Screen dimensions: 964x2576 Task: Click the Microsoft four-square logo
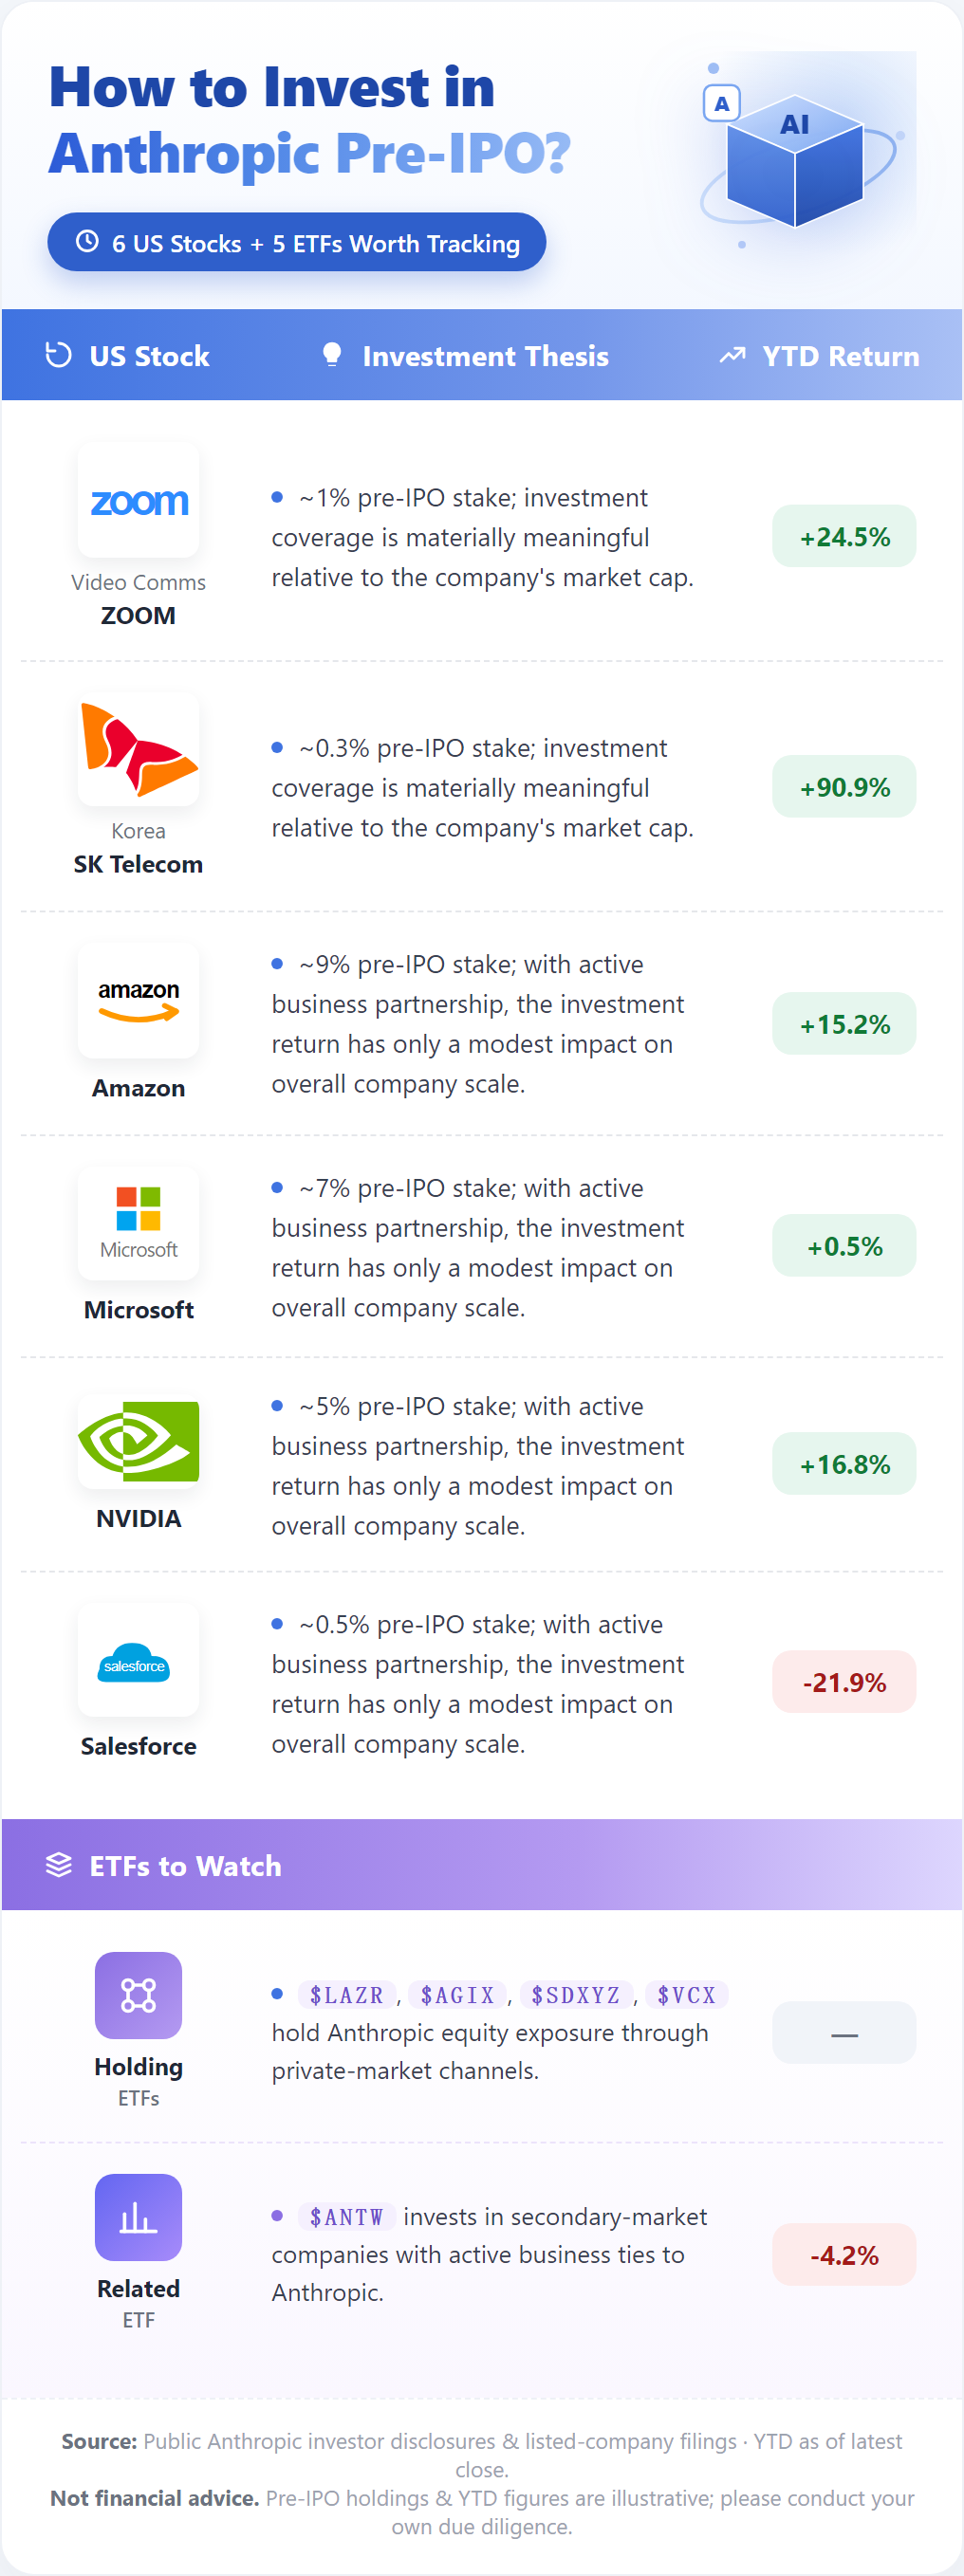139,1222
